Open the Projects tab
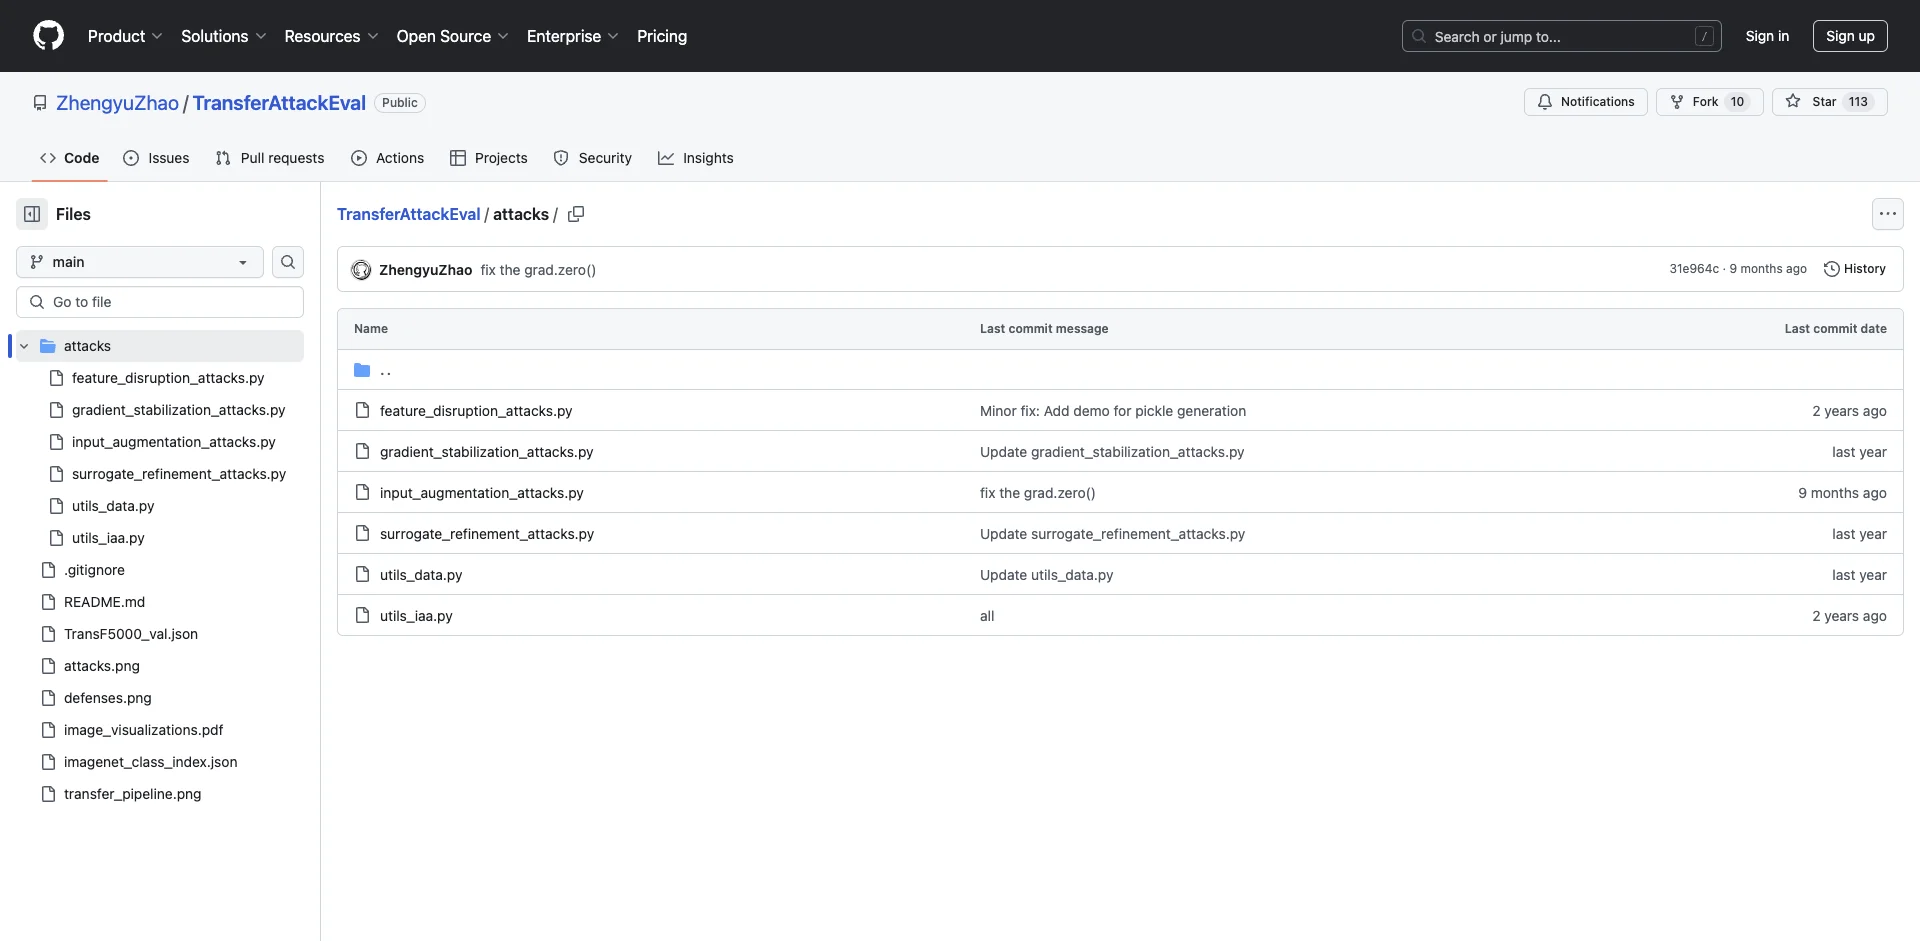1920x941 pixels. [x=489, y=158]
